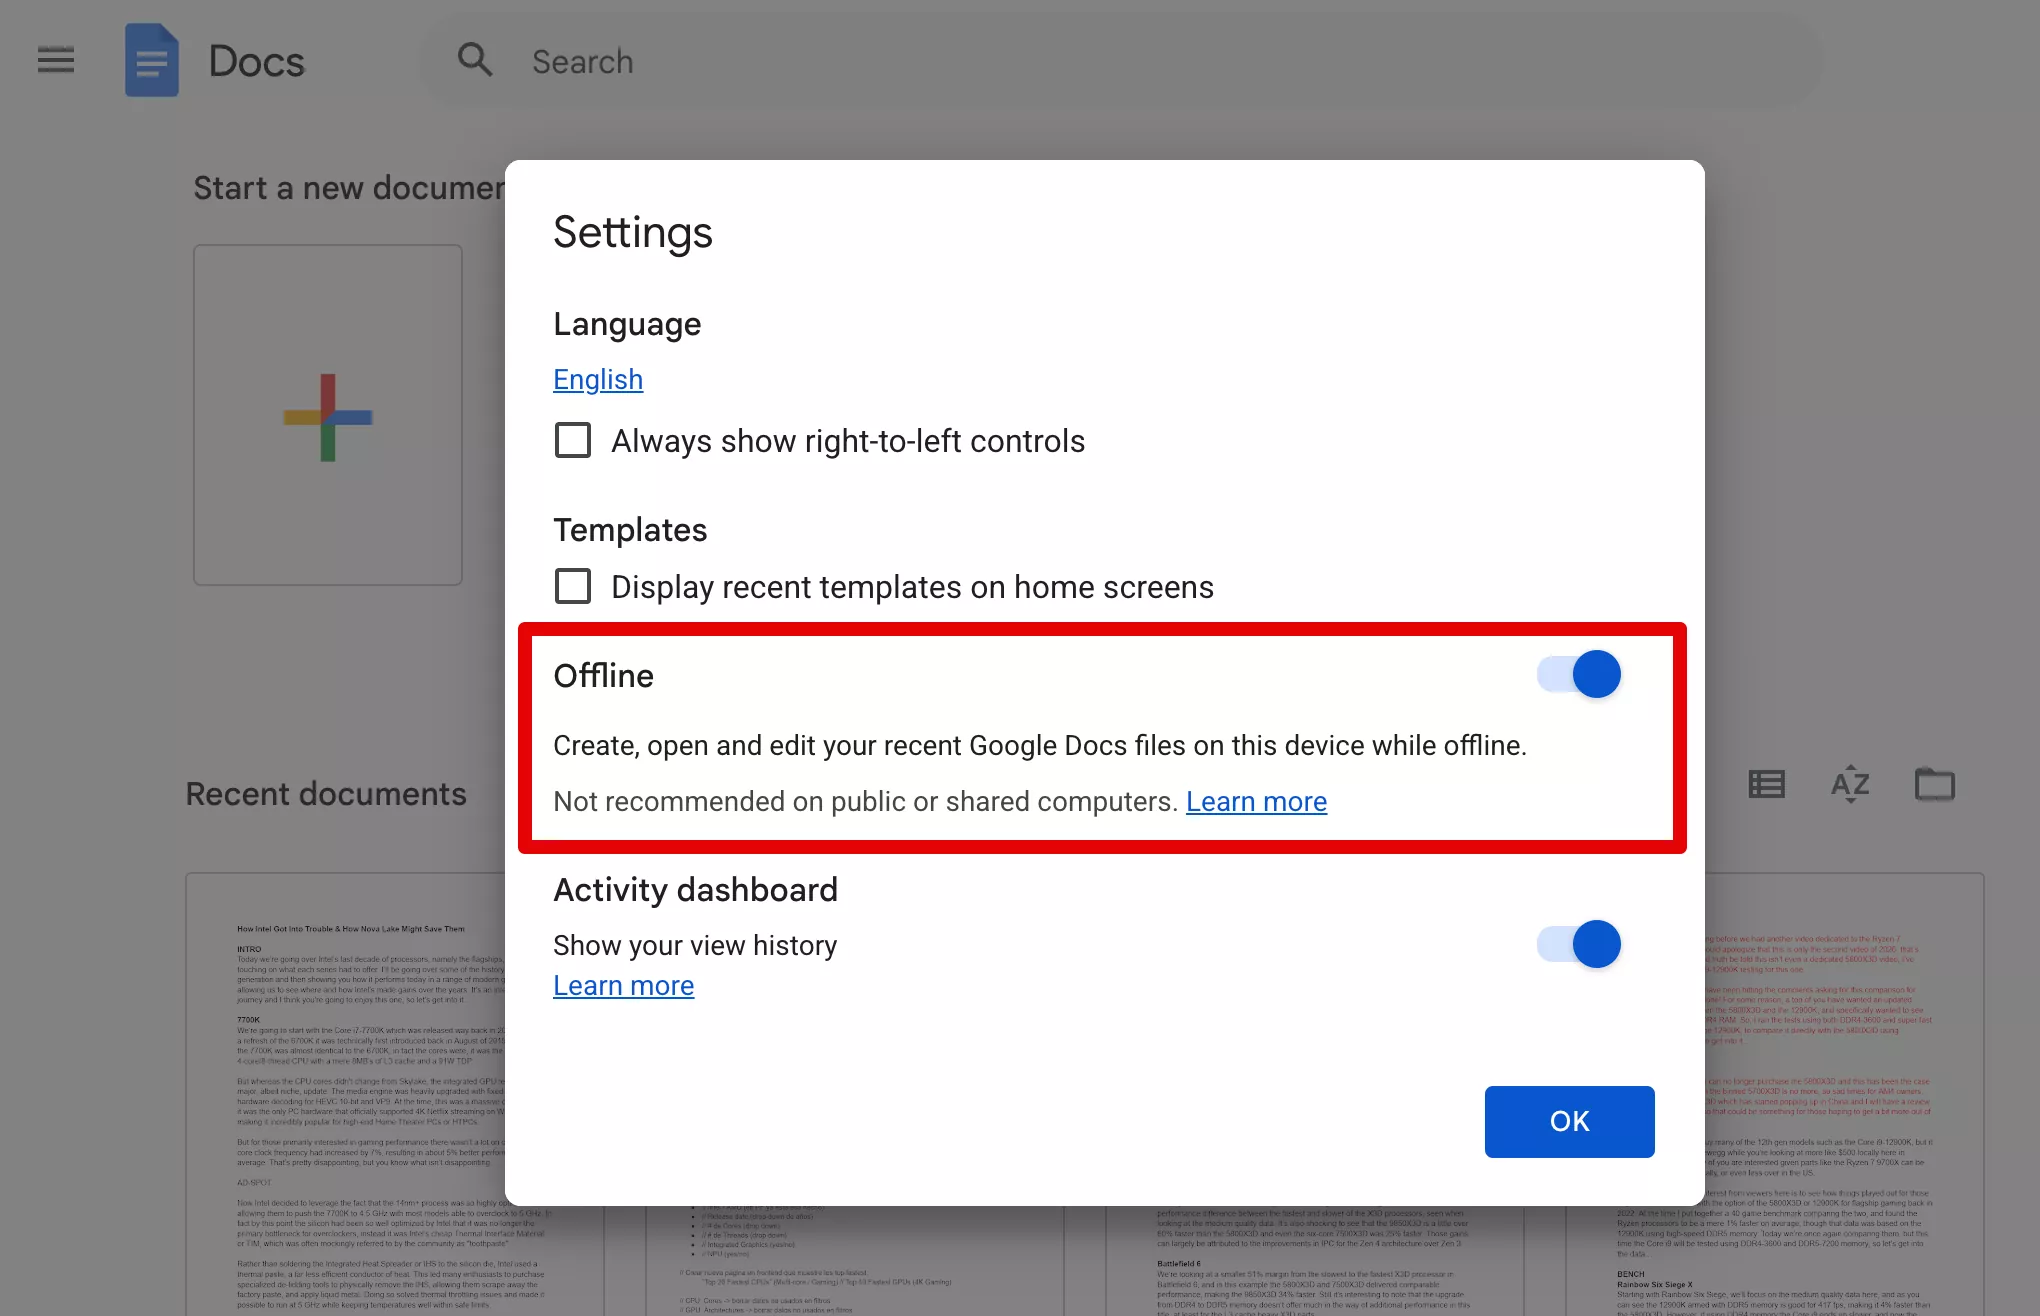Open the main menu (hamburger icon)
Screen dimensions: 2040x1316
click(x=55, y=60)
